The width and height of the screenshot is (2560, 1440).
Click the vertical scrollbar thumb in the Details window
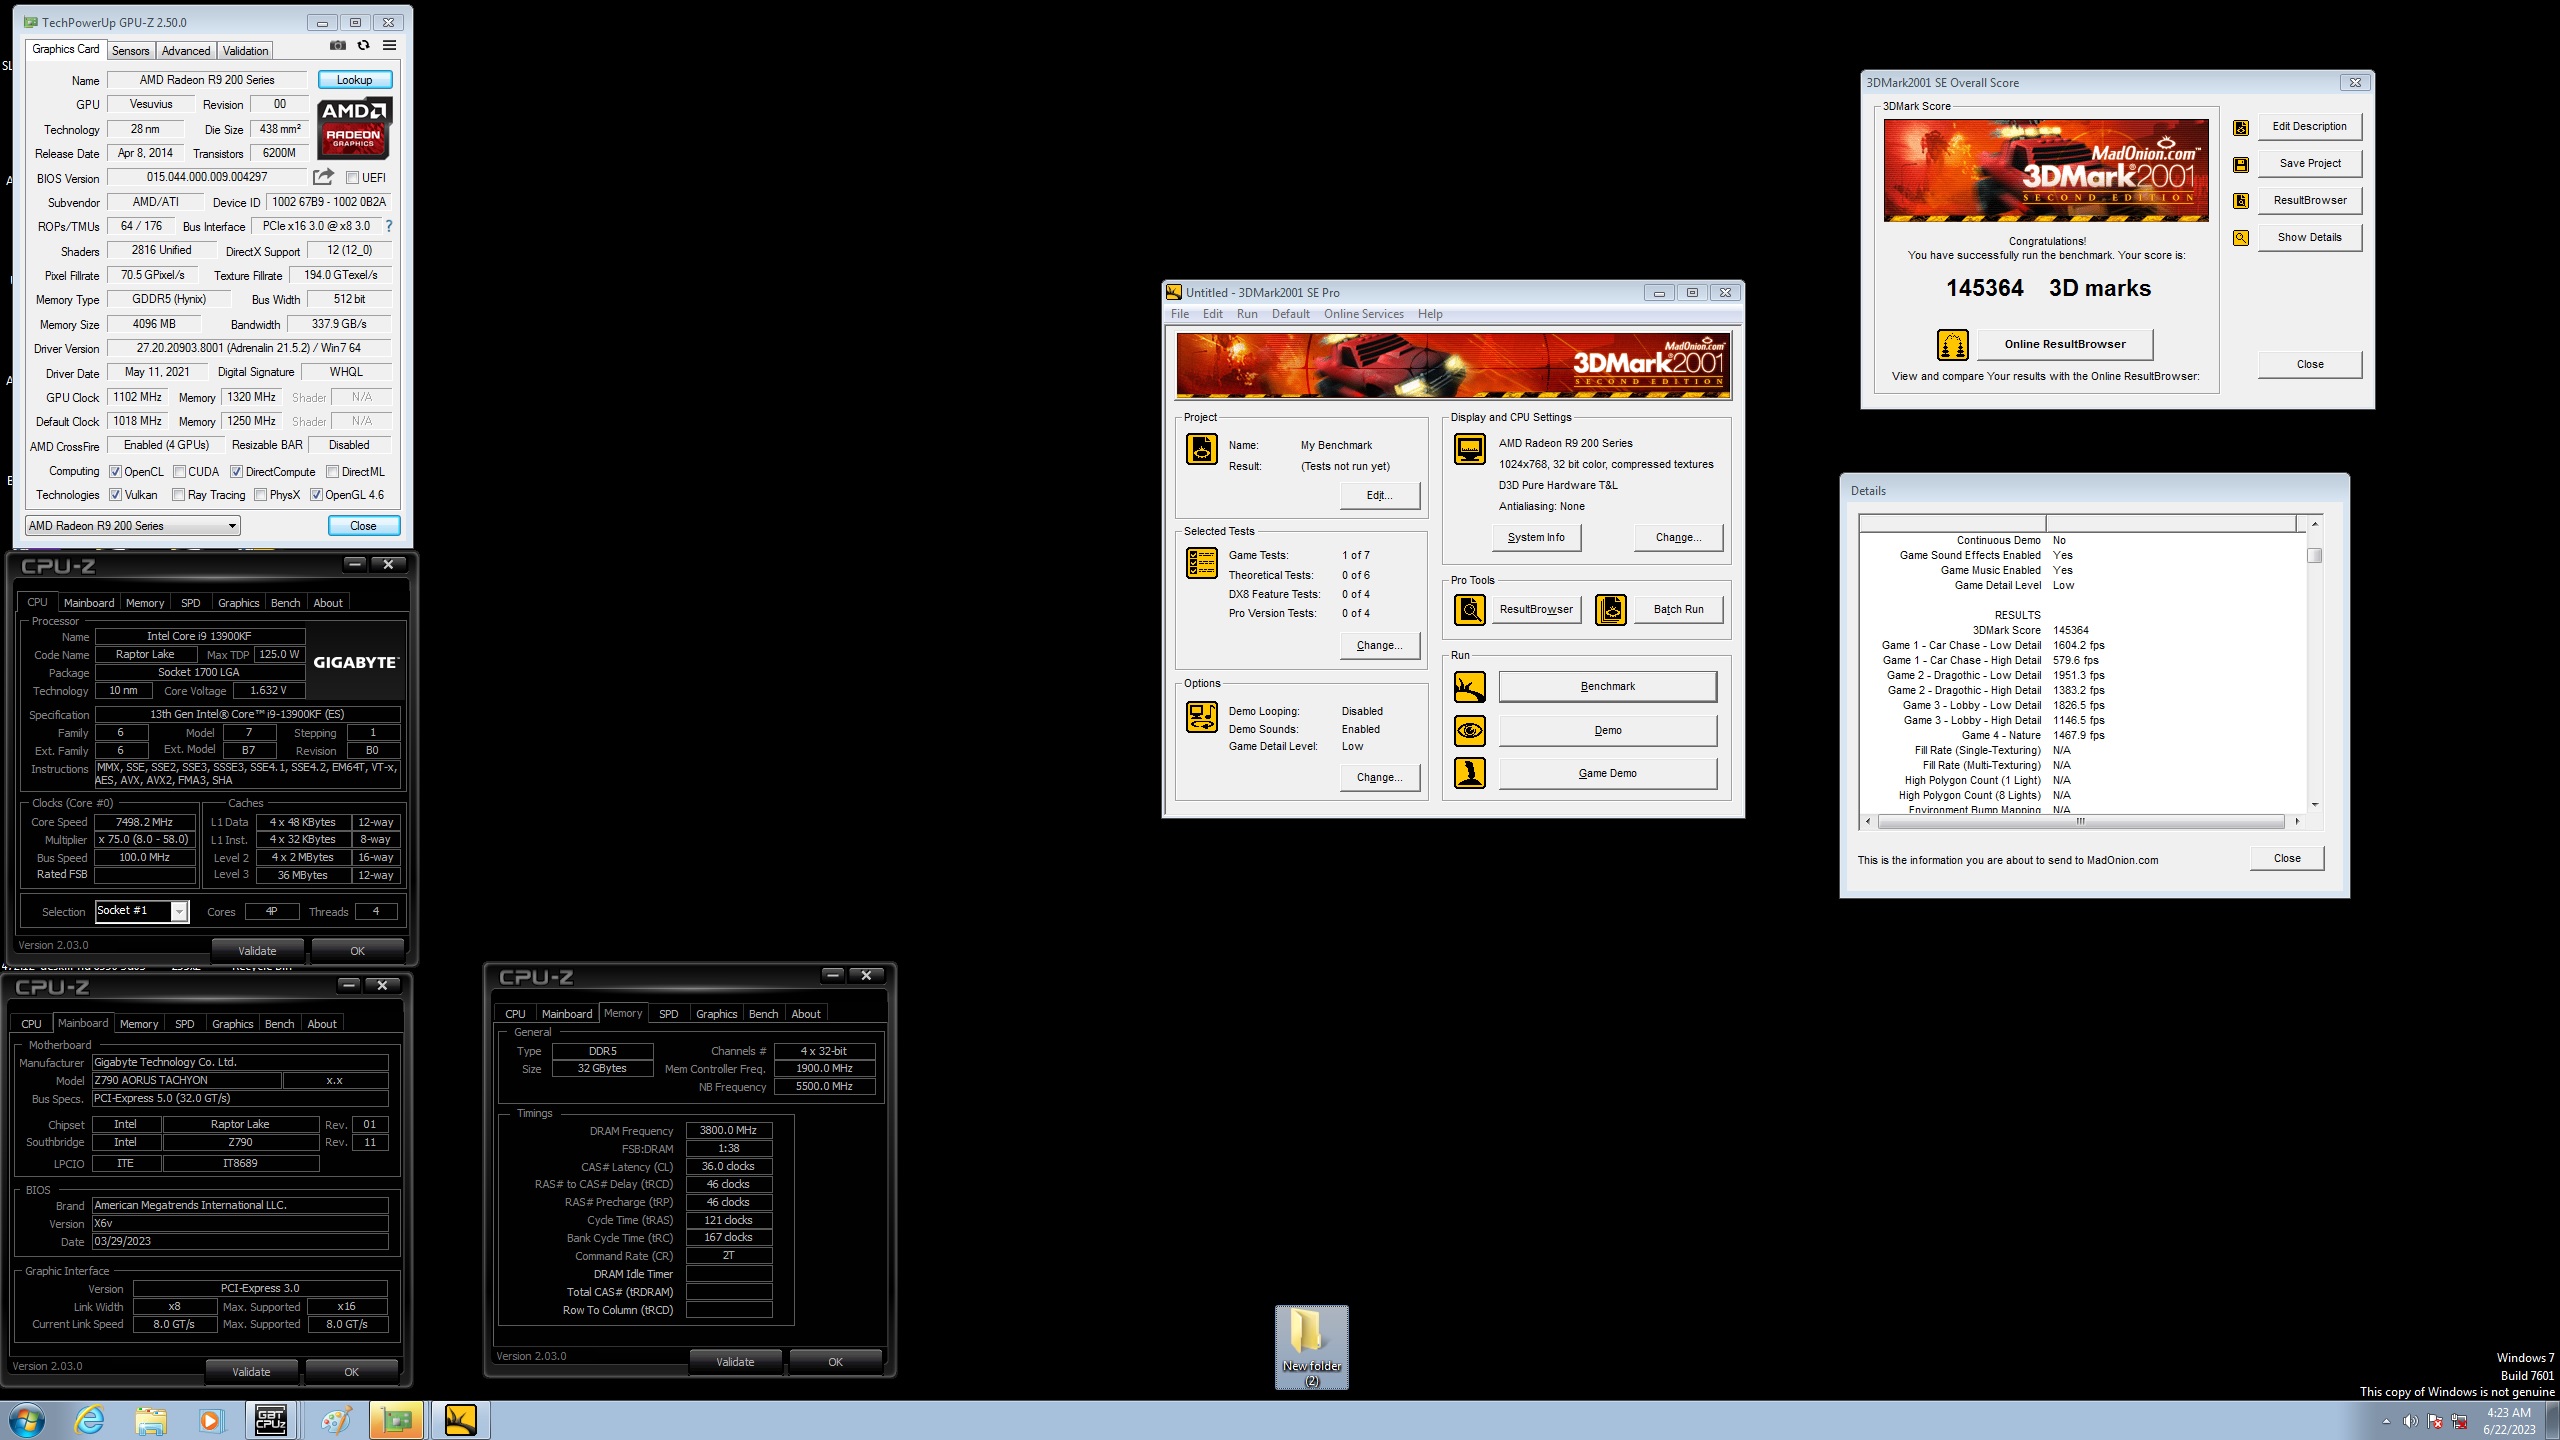tap(2314, 556)
